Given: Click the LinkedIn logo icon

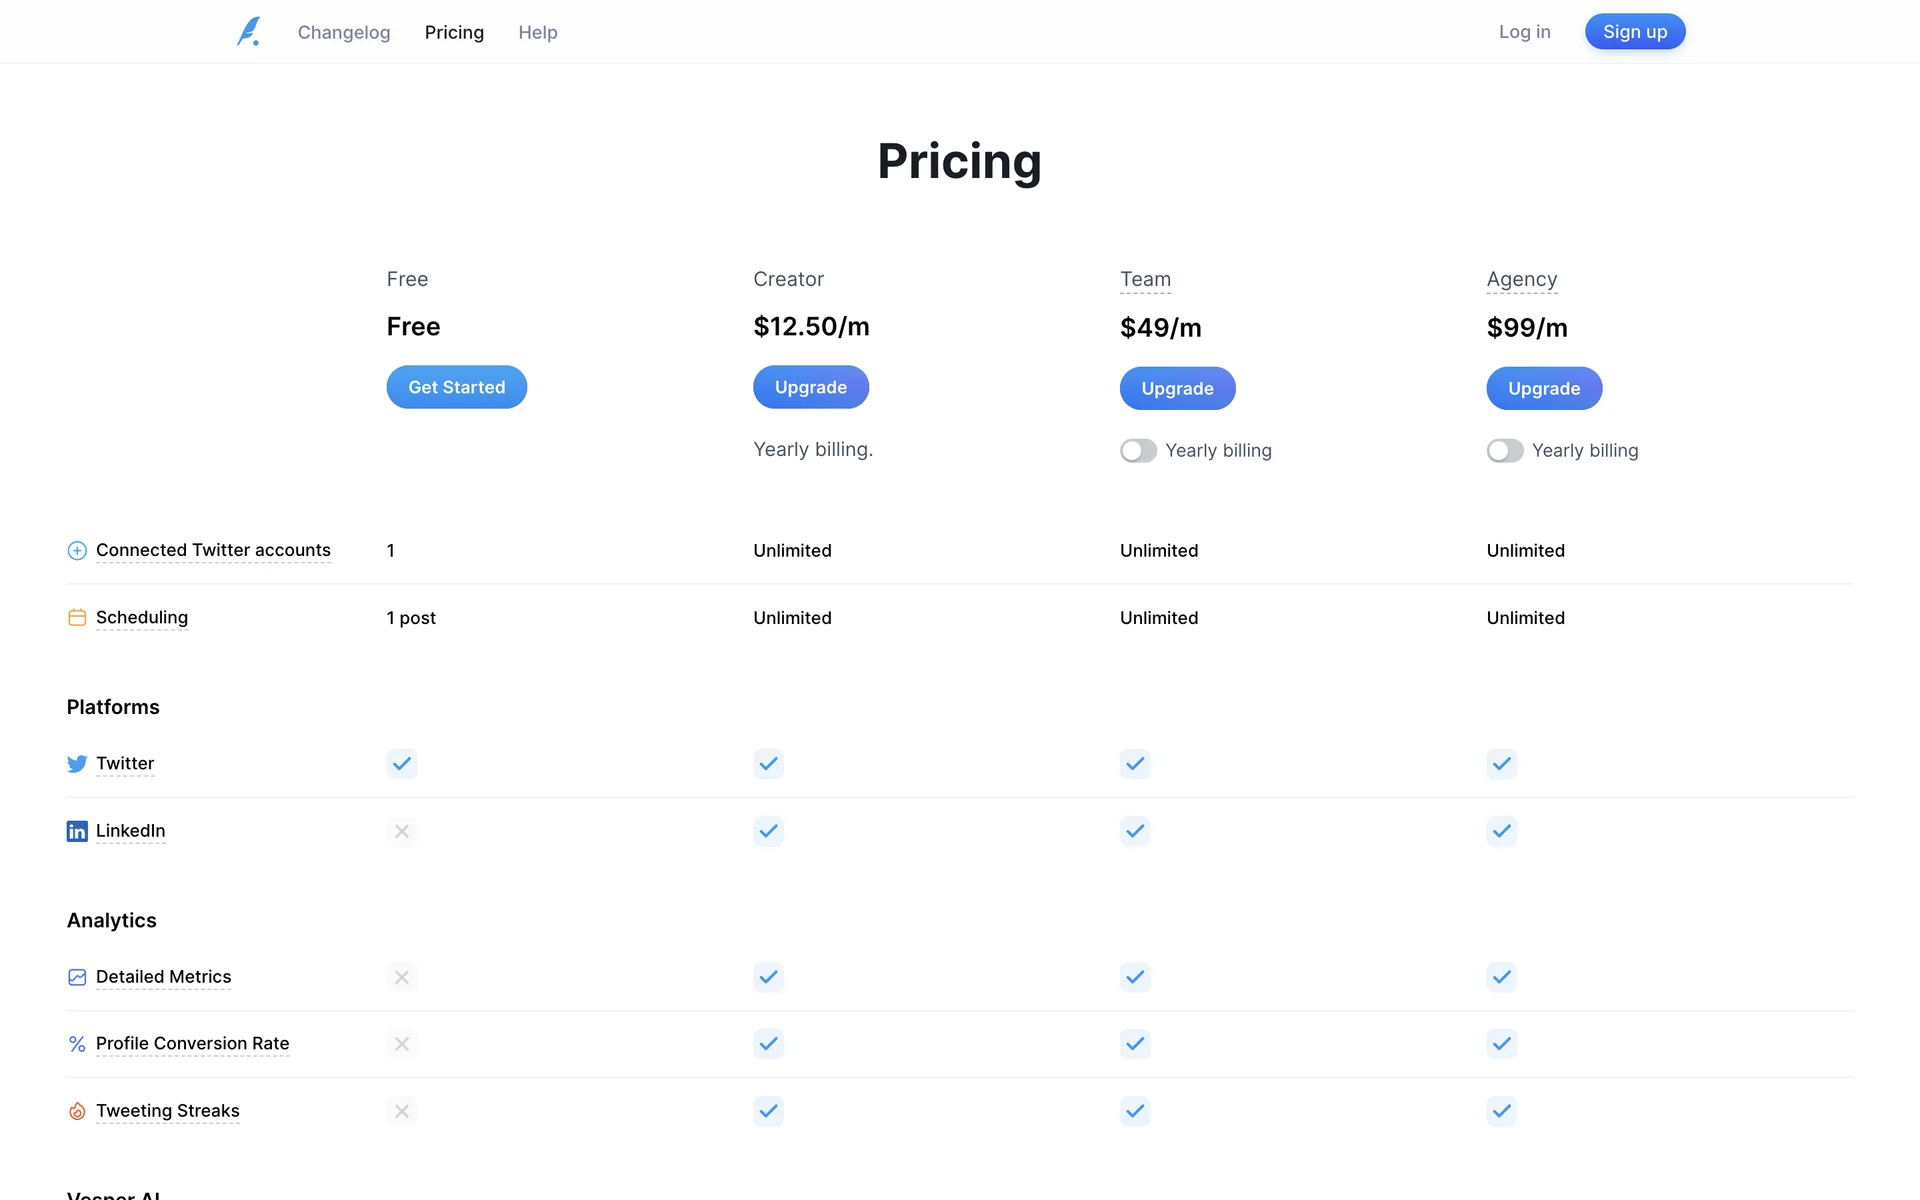Looking at the screenshot, I should (x=77, y=831).
